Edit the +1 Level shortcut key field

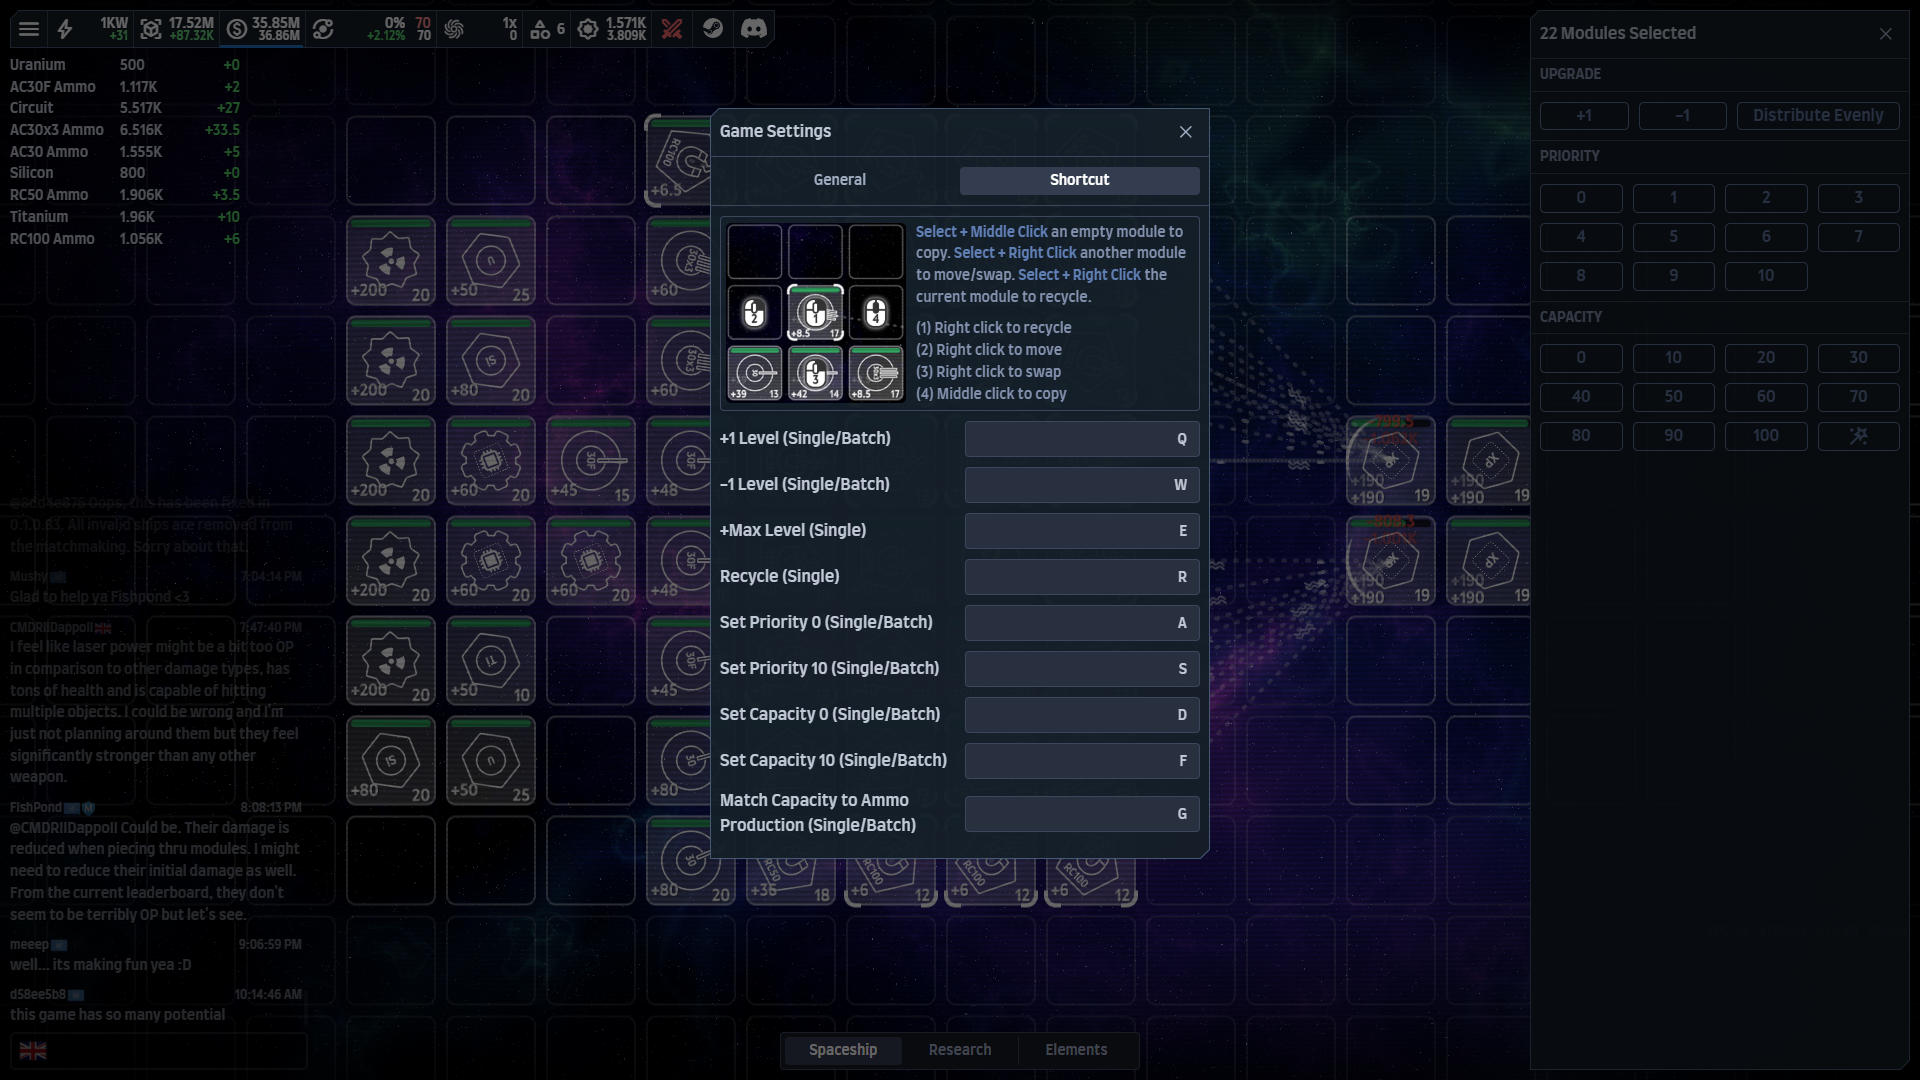1082,439
